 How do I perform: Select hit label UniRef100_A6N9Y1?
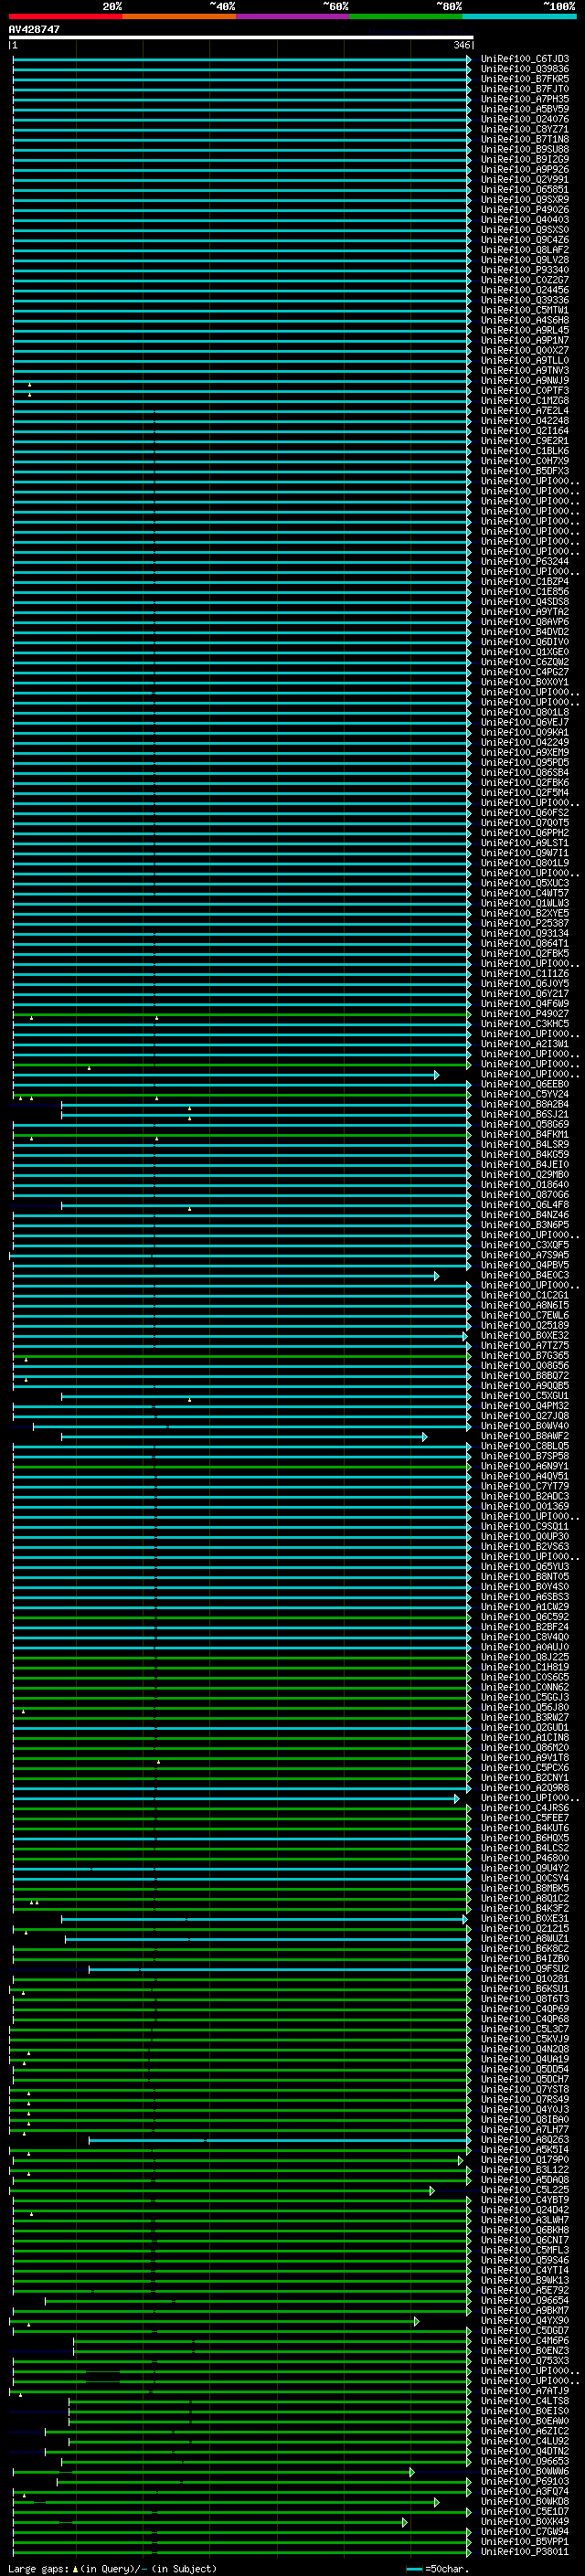pyautogui.click(x=525, y=1467)
